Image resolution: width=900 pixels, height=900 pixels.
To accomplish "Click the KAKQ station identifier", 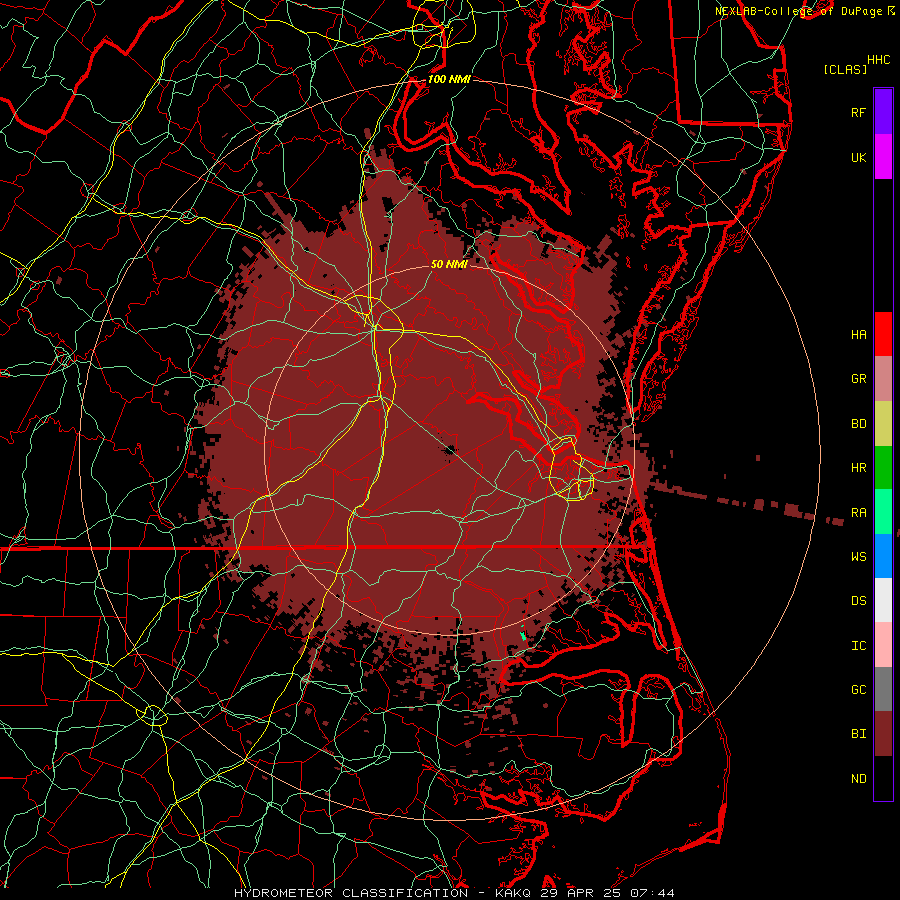I will (x=512, y=893).
